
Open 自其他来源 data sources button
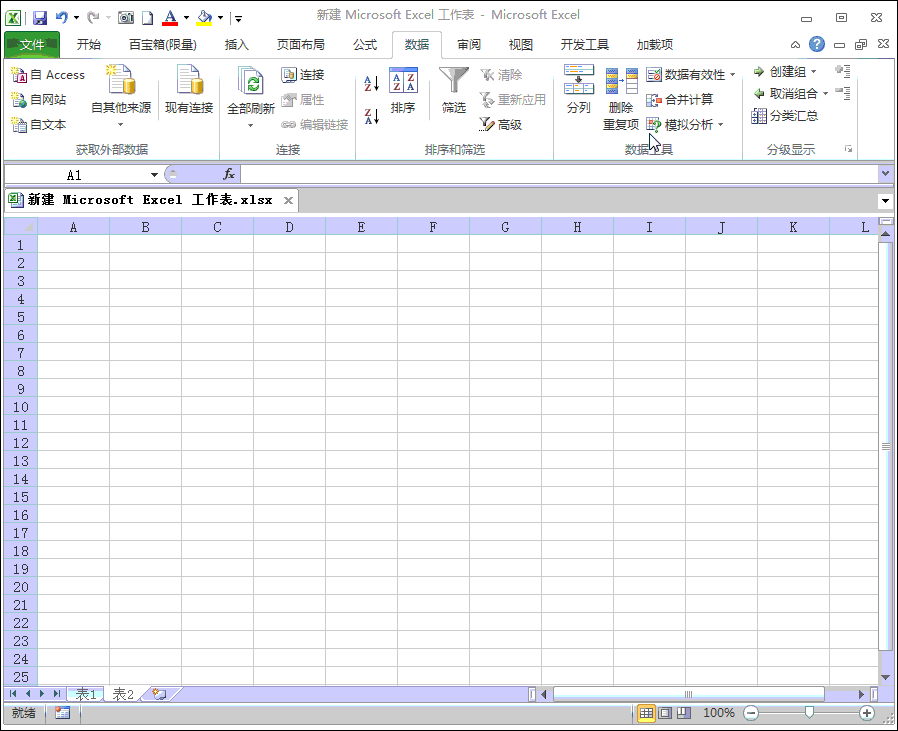click(121, 96)
